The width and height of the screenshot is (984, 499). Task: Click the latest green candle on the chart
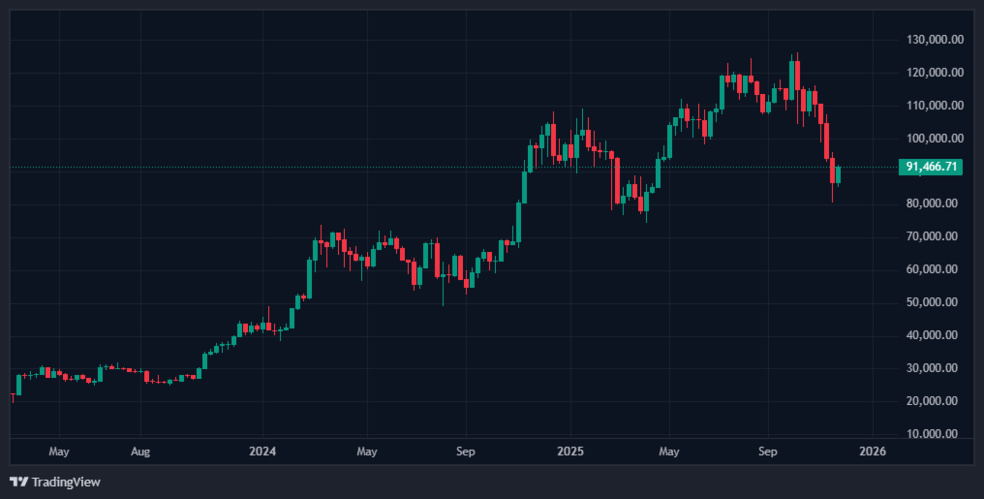(838, 175)
